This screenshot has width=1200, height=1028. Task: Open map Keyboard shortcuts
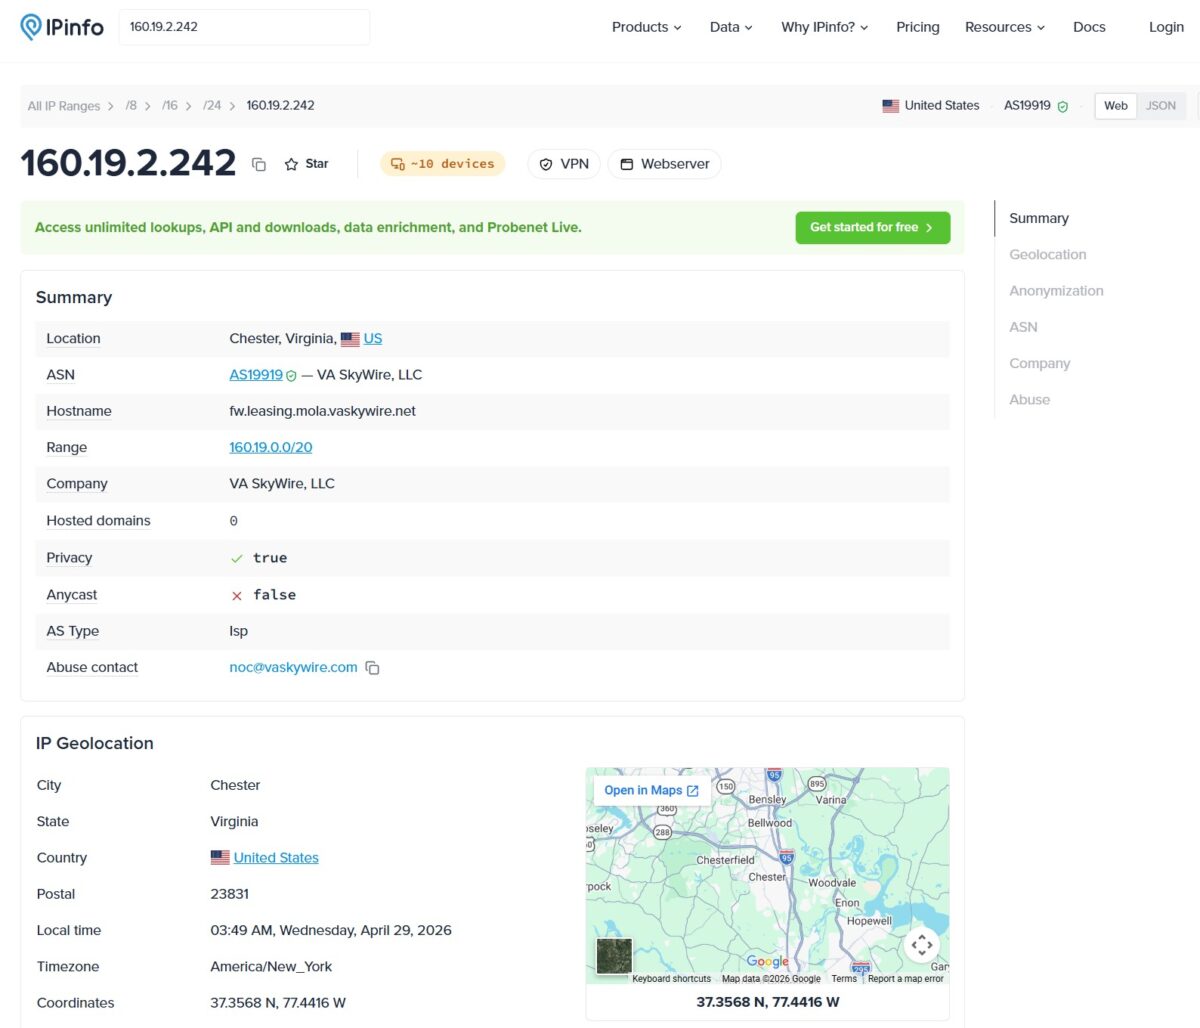tap(671, 979)
